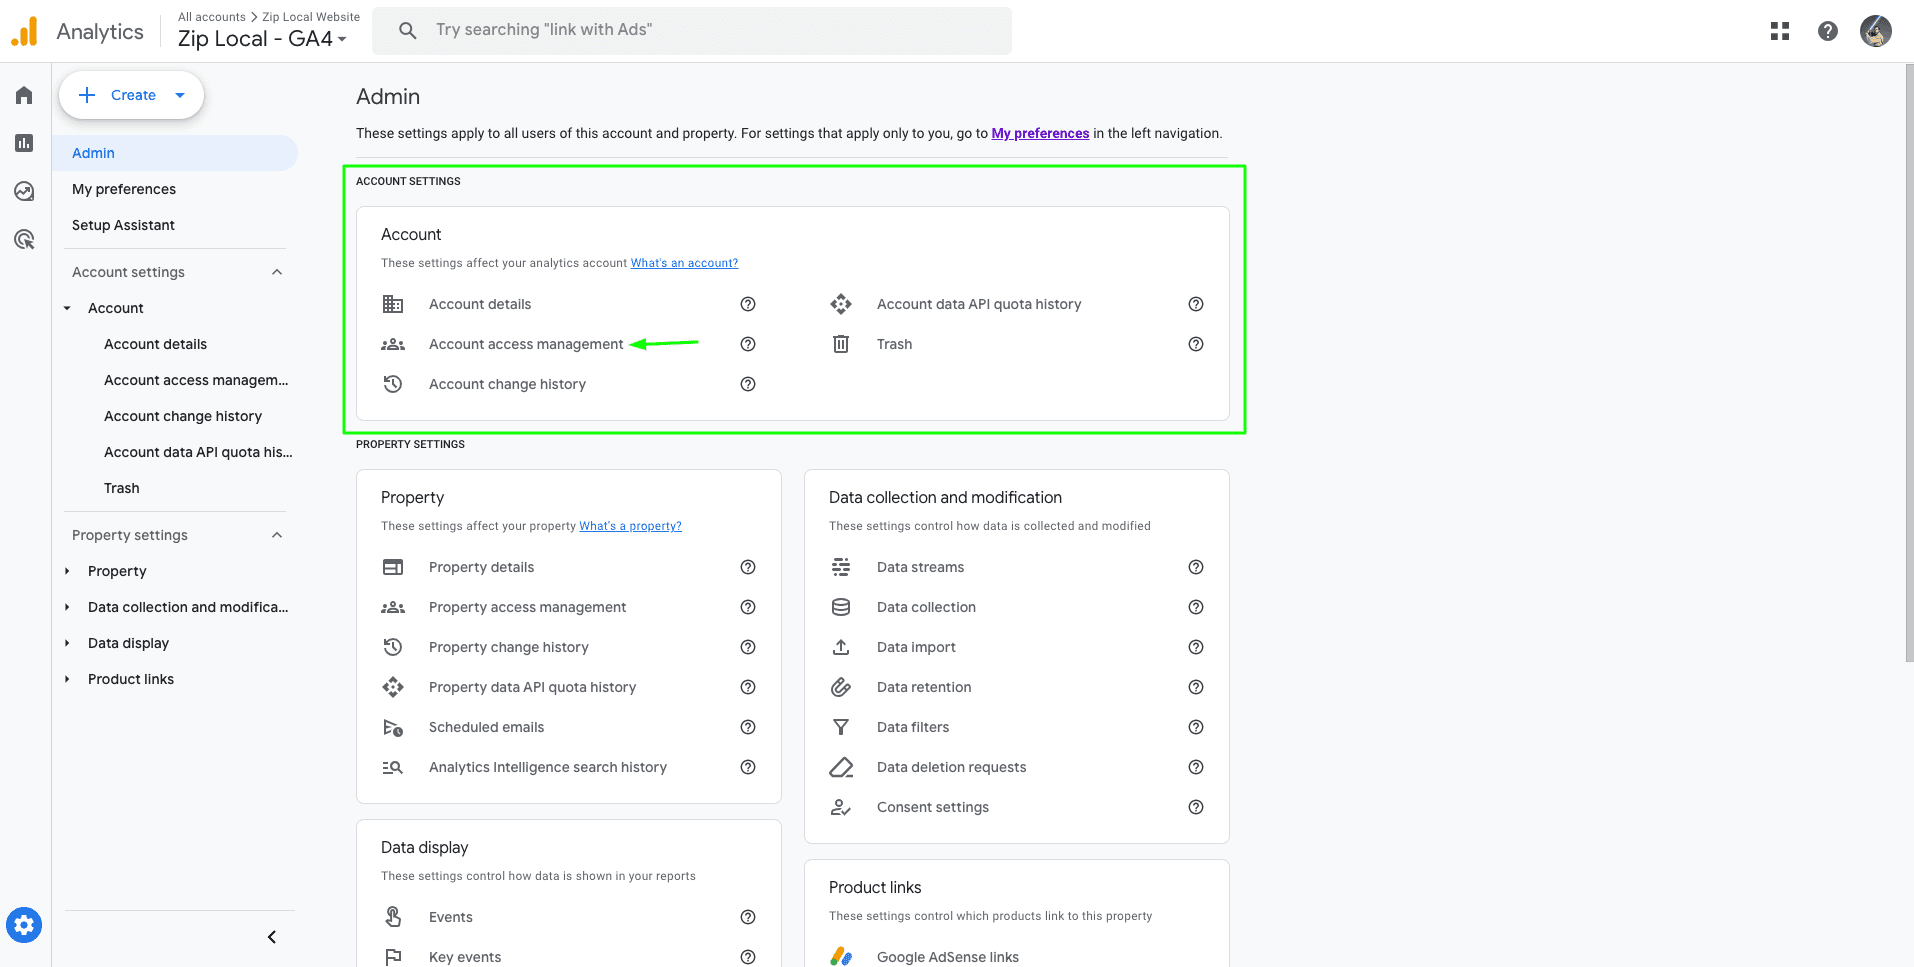The image size is (1914, 967).
Task: Open the Home icon in left rail
Action: click(x=24, y=95)
